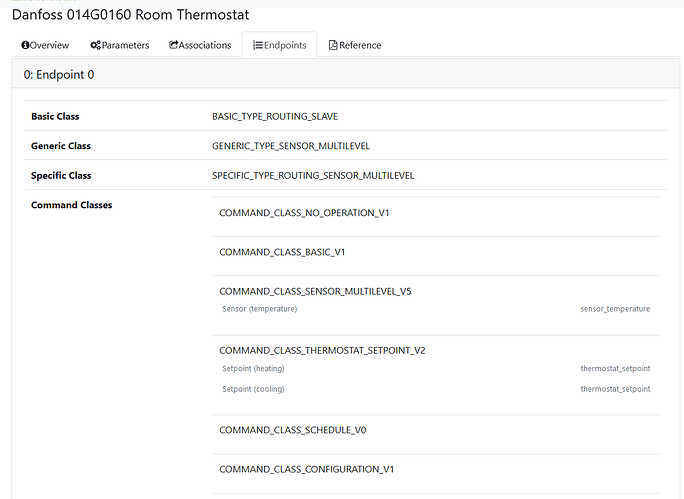
Task: Click the share arrow icon beside Associations
Action: 173,45
